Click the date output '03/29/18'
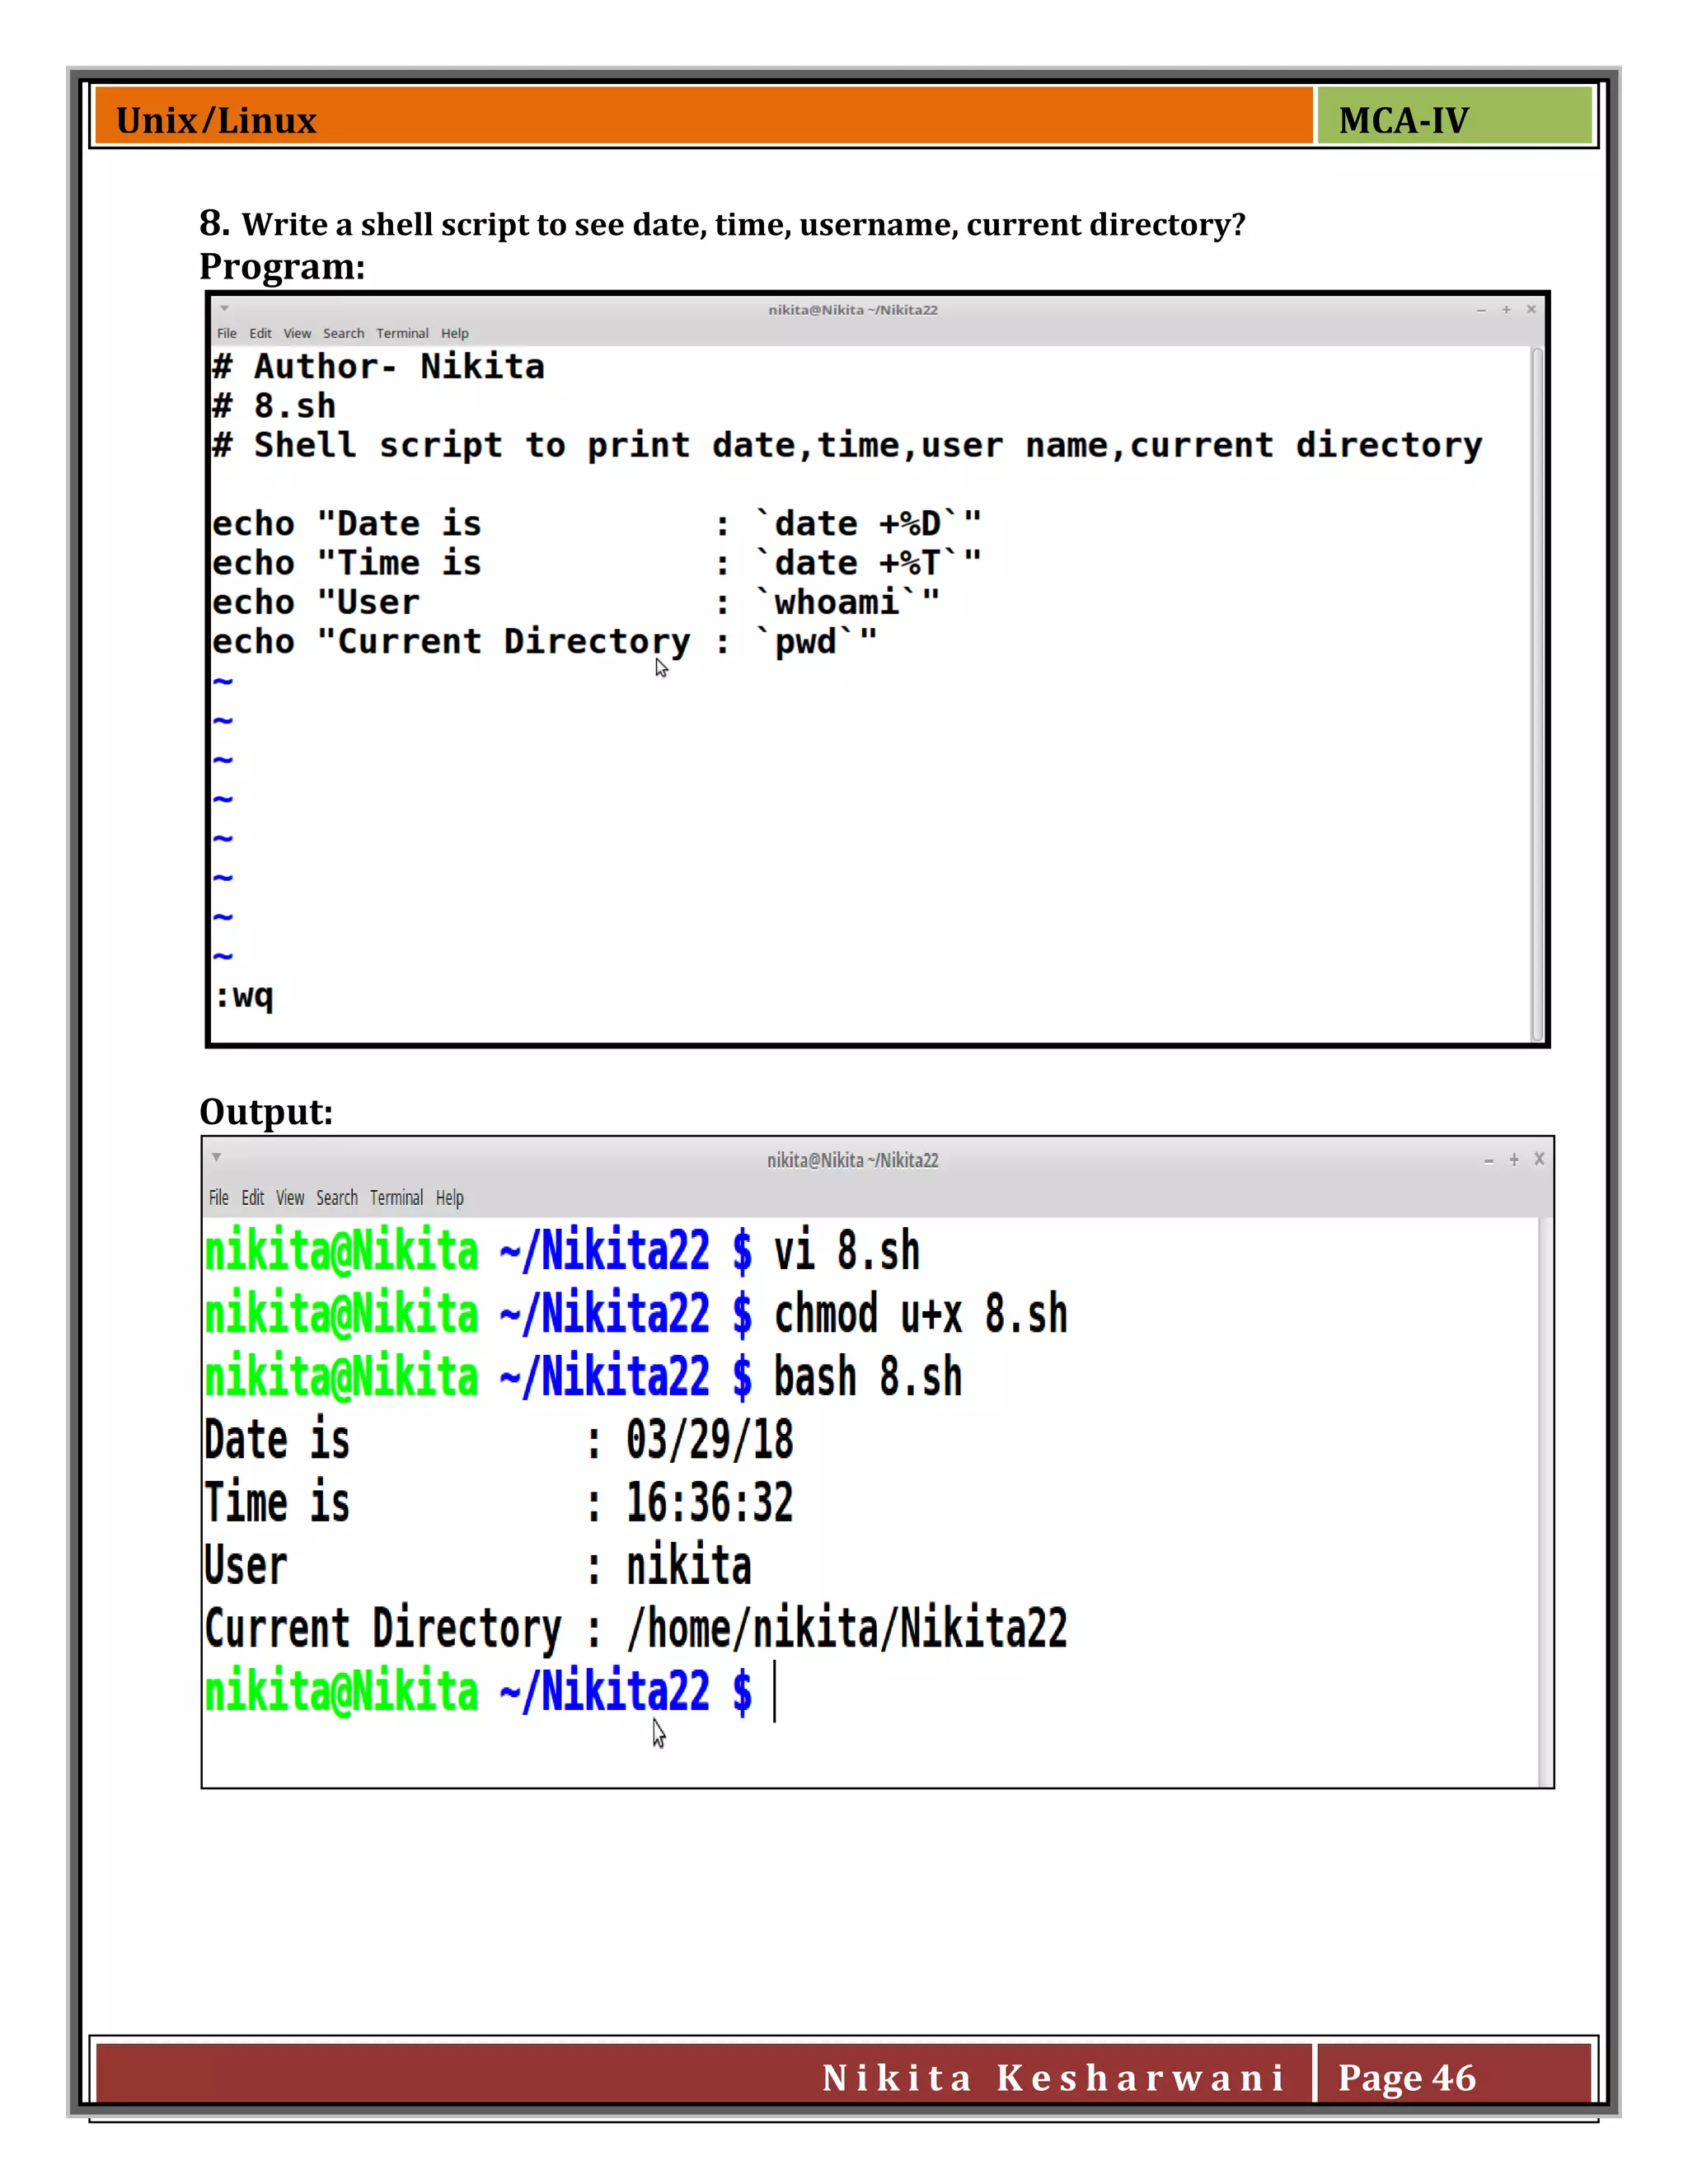 (x=710, y=1440)
